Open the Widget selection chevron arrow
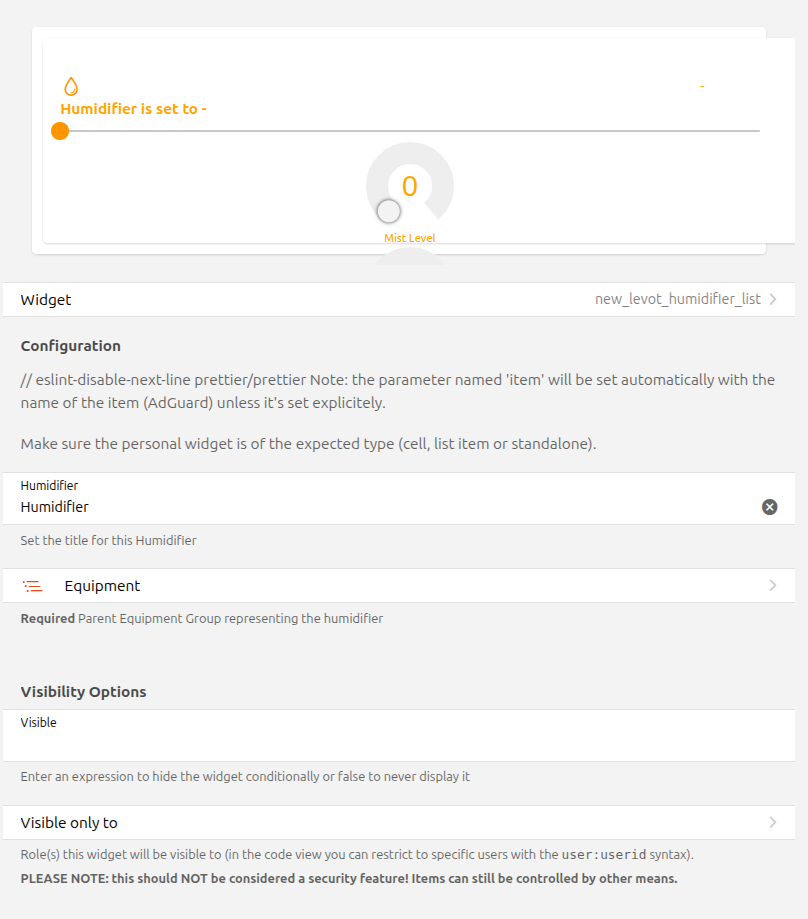Image resolution: width=808 pixels, height=919 pixels. (773, 299)
